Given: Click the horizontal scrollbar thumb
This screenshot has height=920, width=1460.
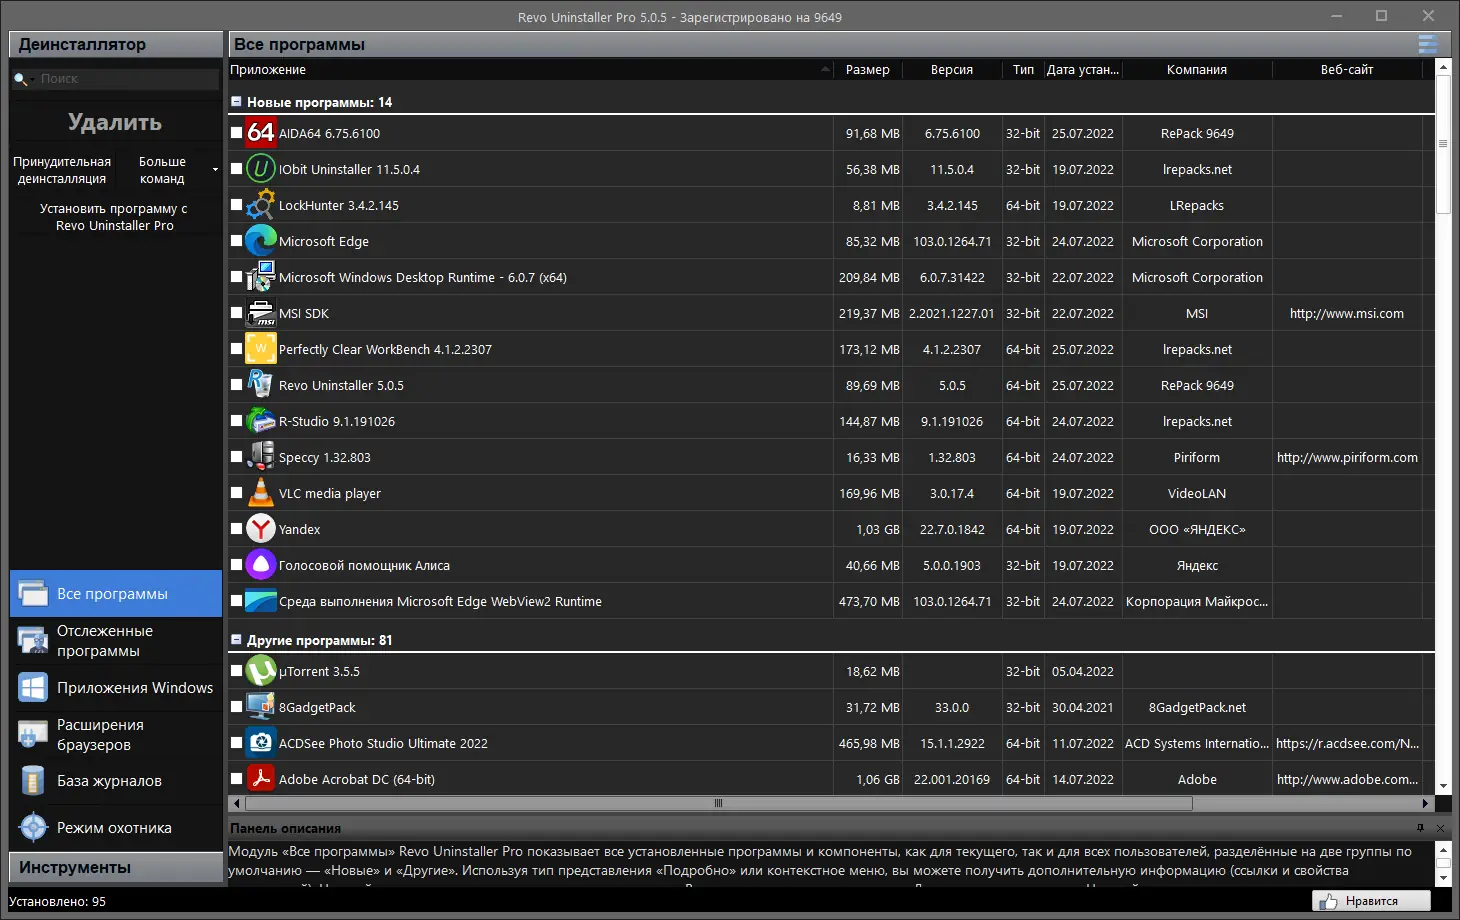Looking at the screenshot, I should click(718, 803).
